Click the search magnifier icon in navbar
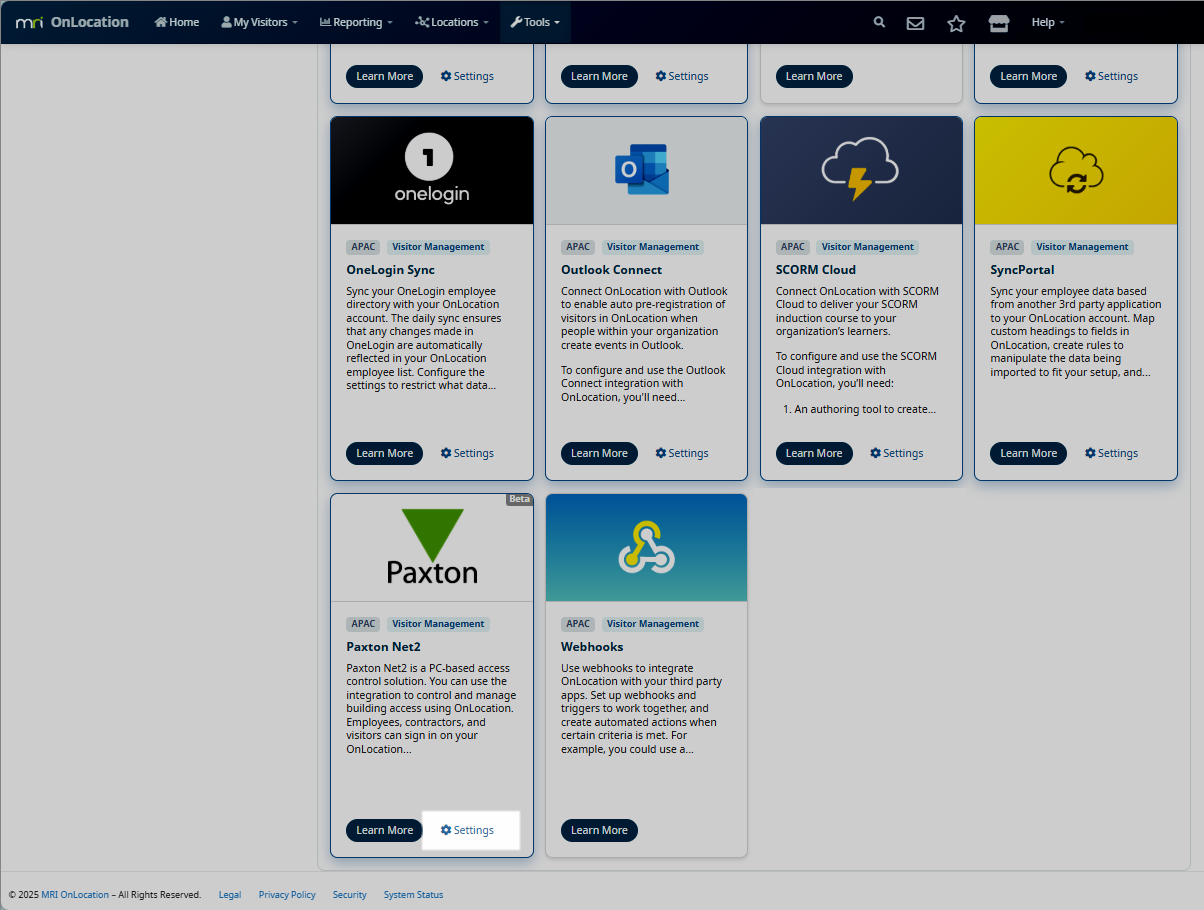 (879, 22)
